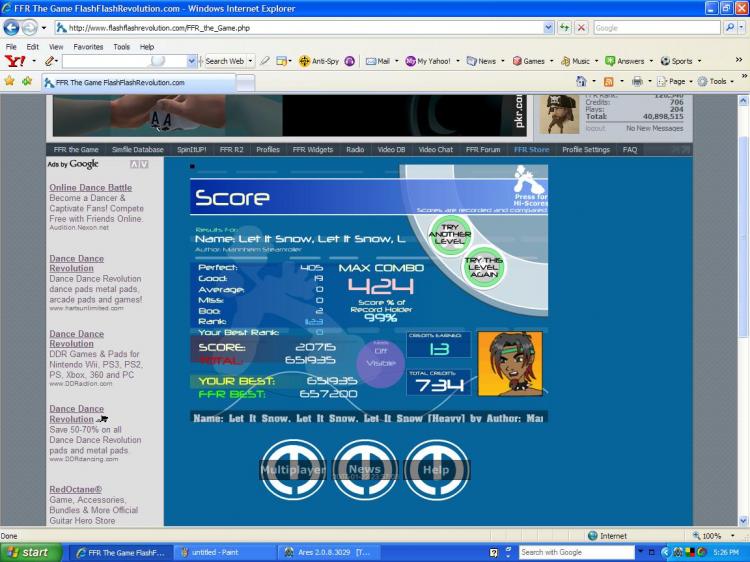Click the Favorites Center star icon
The image size is (750, 562).
[x=9, y=81]
